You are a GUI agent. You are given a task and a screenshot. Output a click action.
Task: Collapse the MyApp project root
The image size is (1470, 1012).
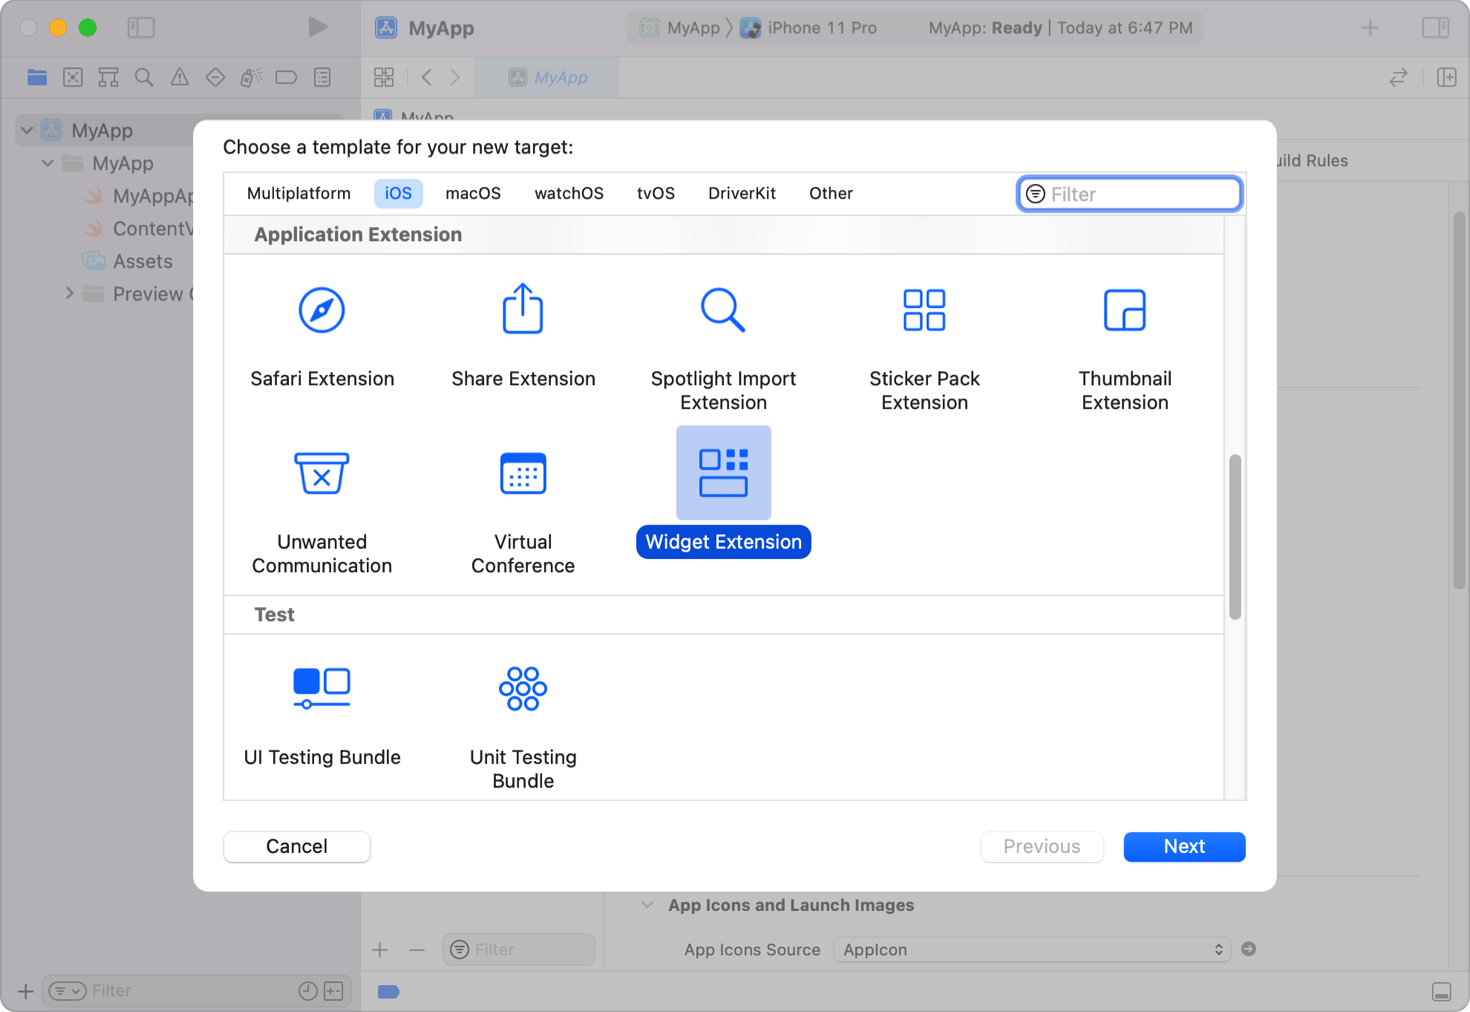27,130
